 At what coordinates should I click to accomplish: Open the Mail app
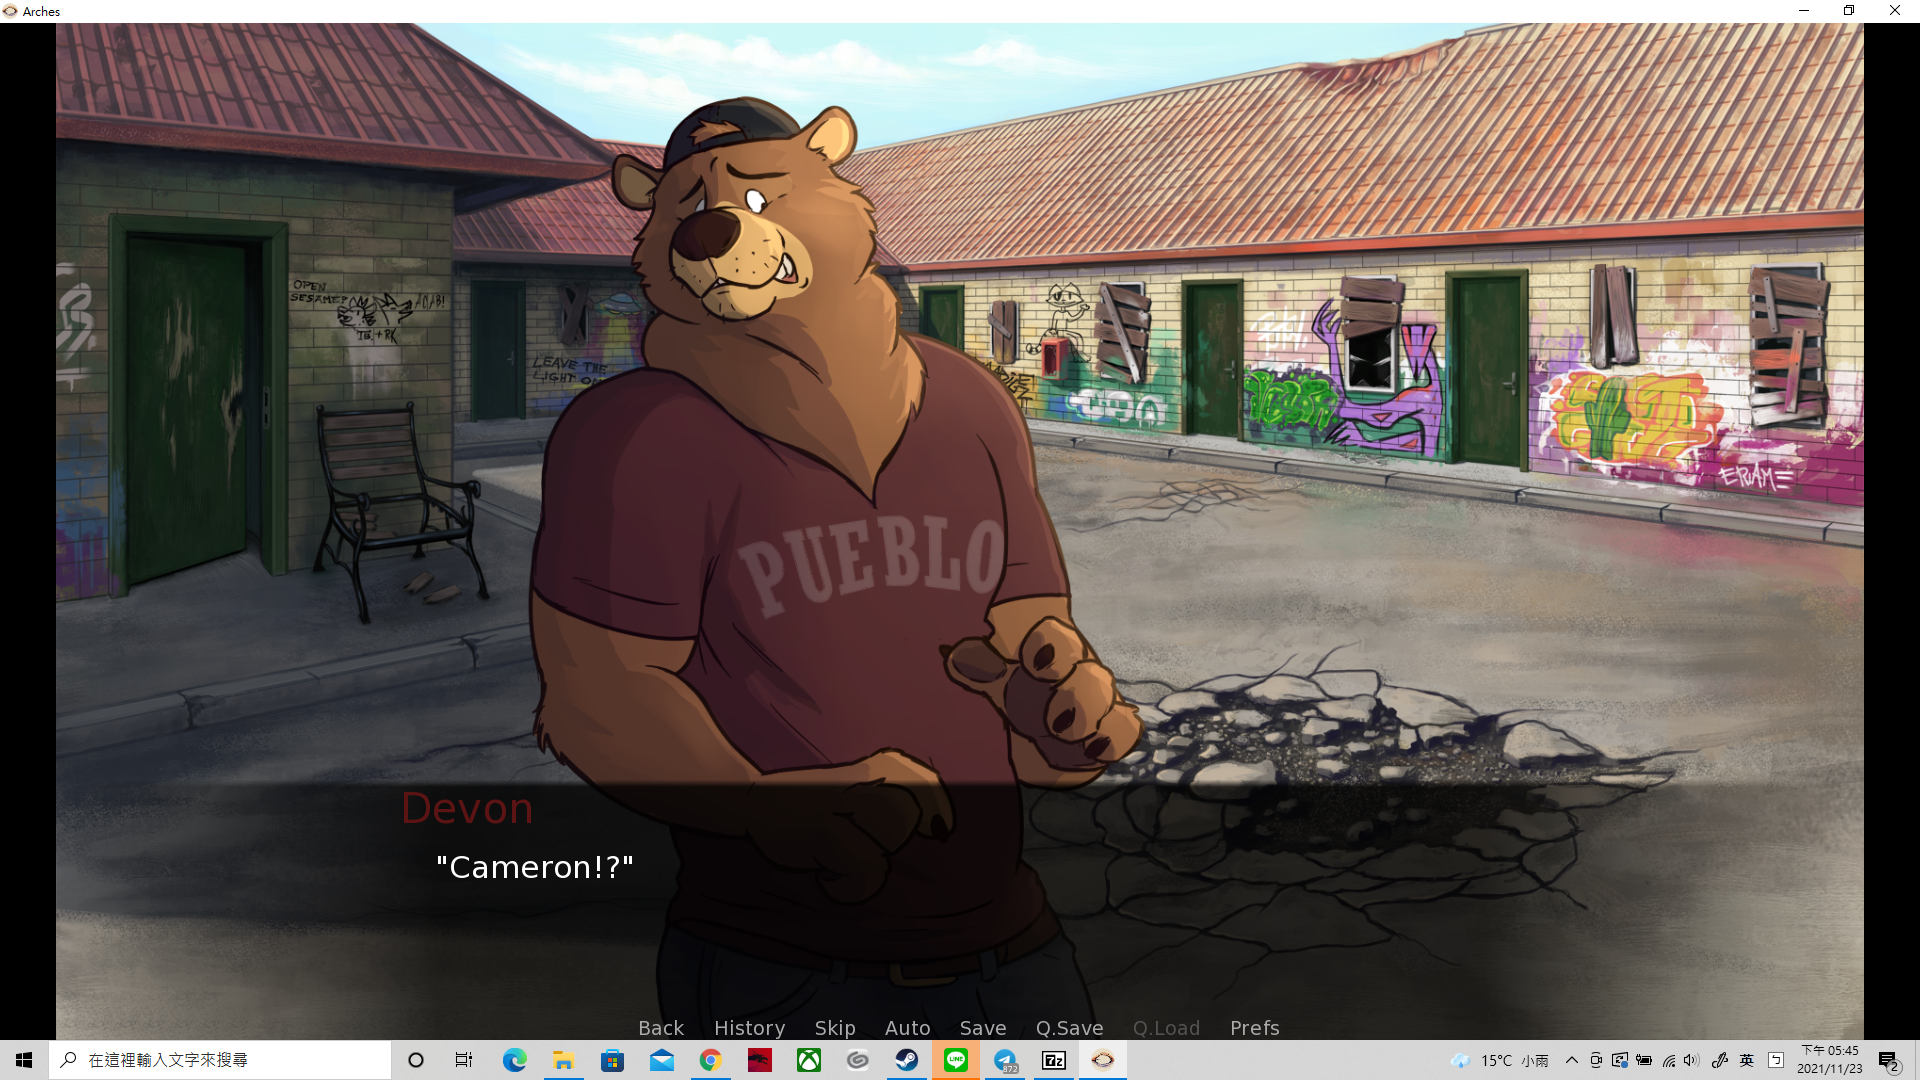click(x=661, y=1060)
